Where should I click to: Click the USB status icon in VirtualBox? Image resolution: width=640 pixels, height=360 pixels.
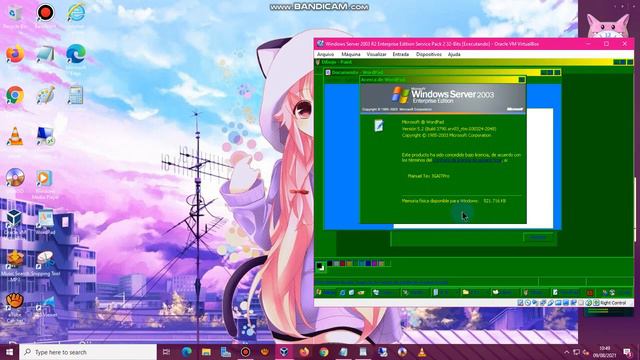pos(551,303)
